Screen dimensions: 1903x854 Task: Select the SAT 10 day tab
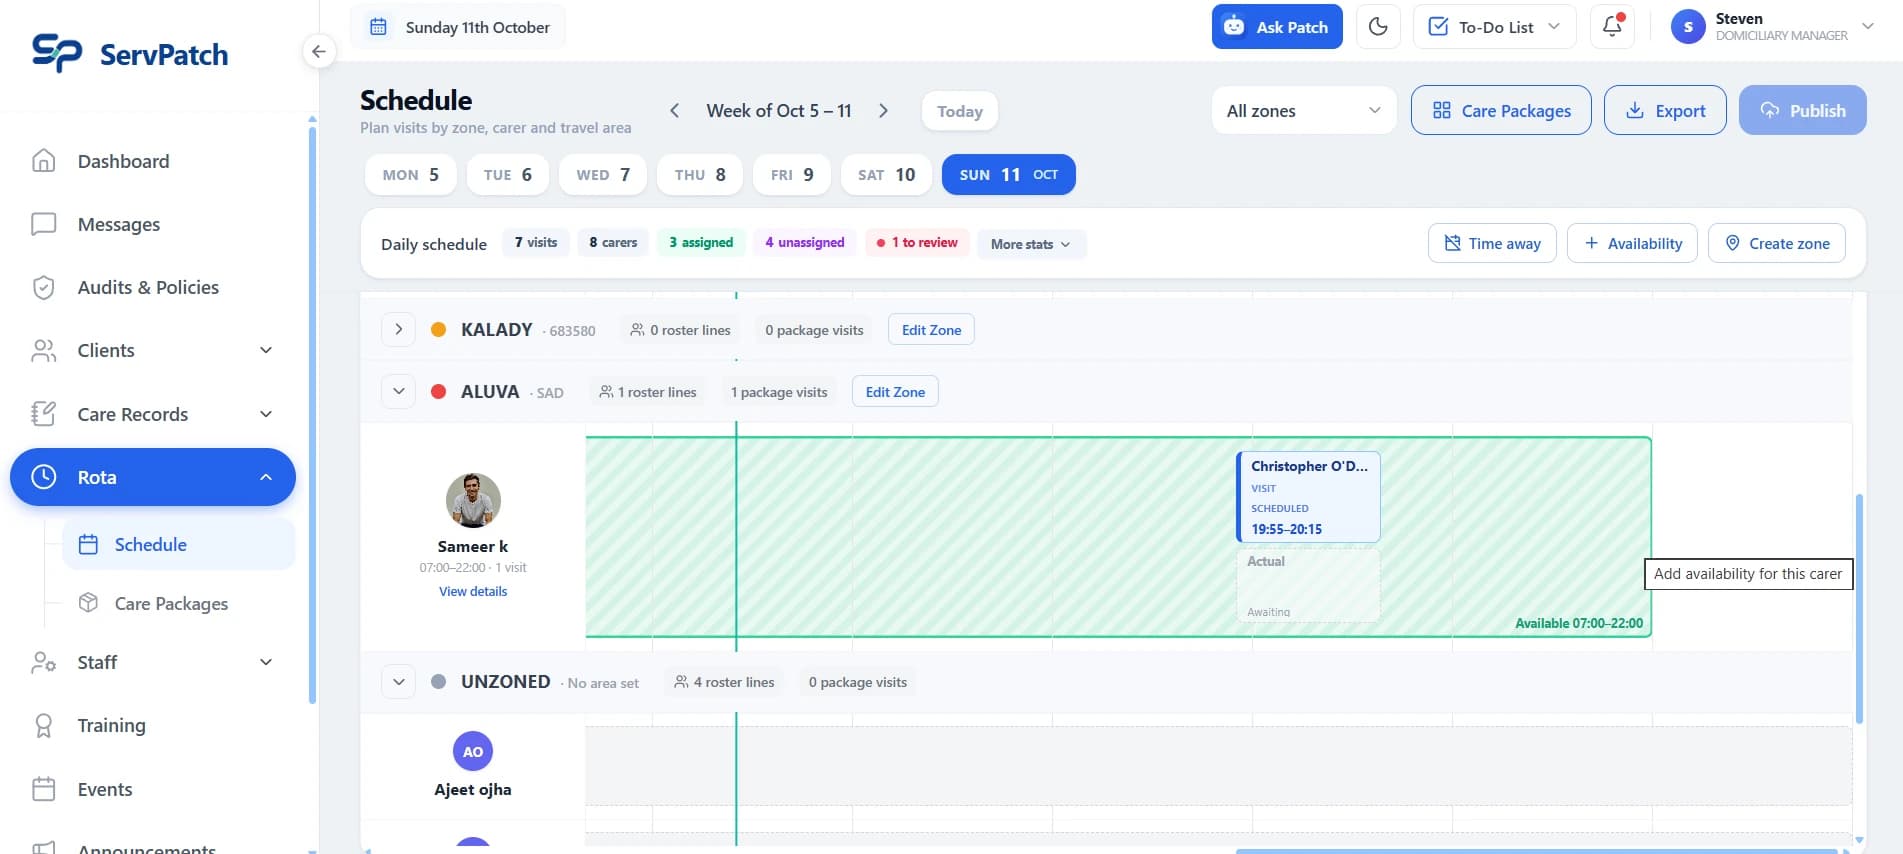tap(887, 174)
